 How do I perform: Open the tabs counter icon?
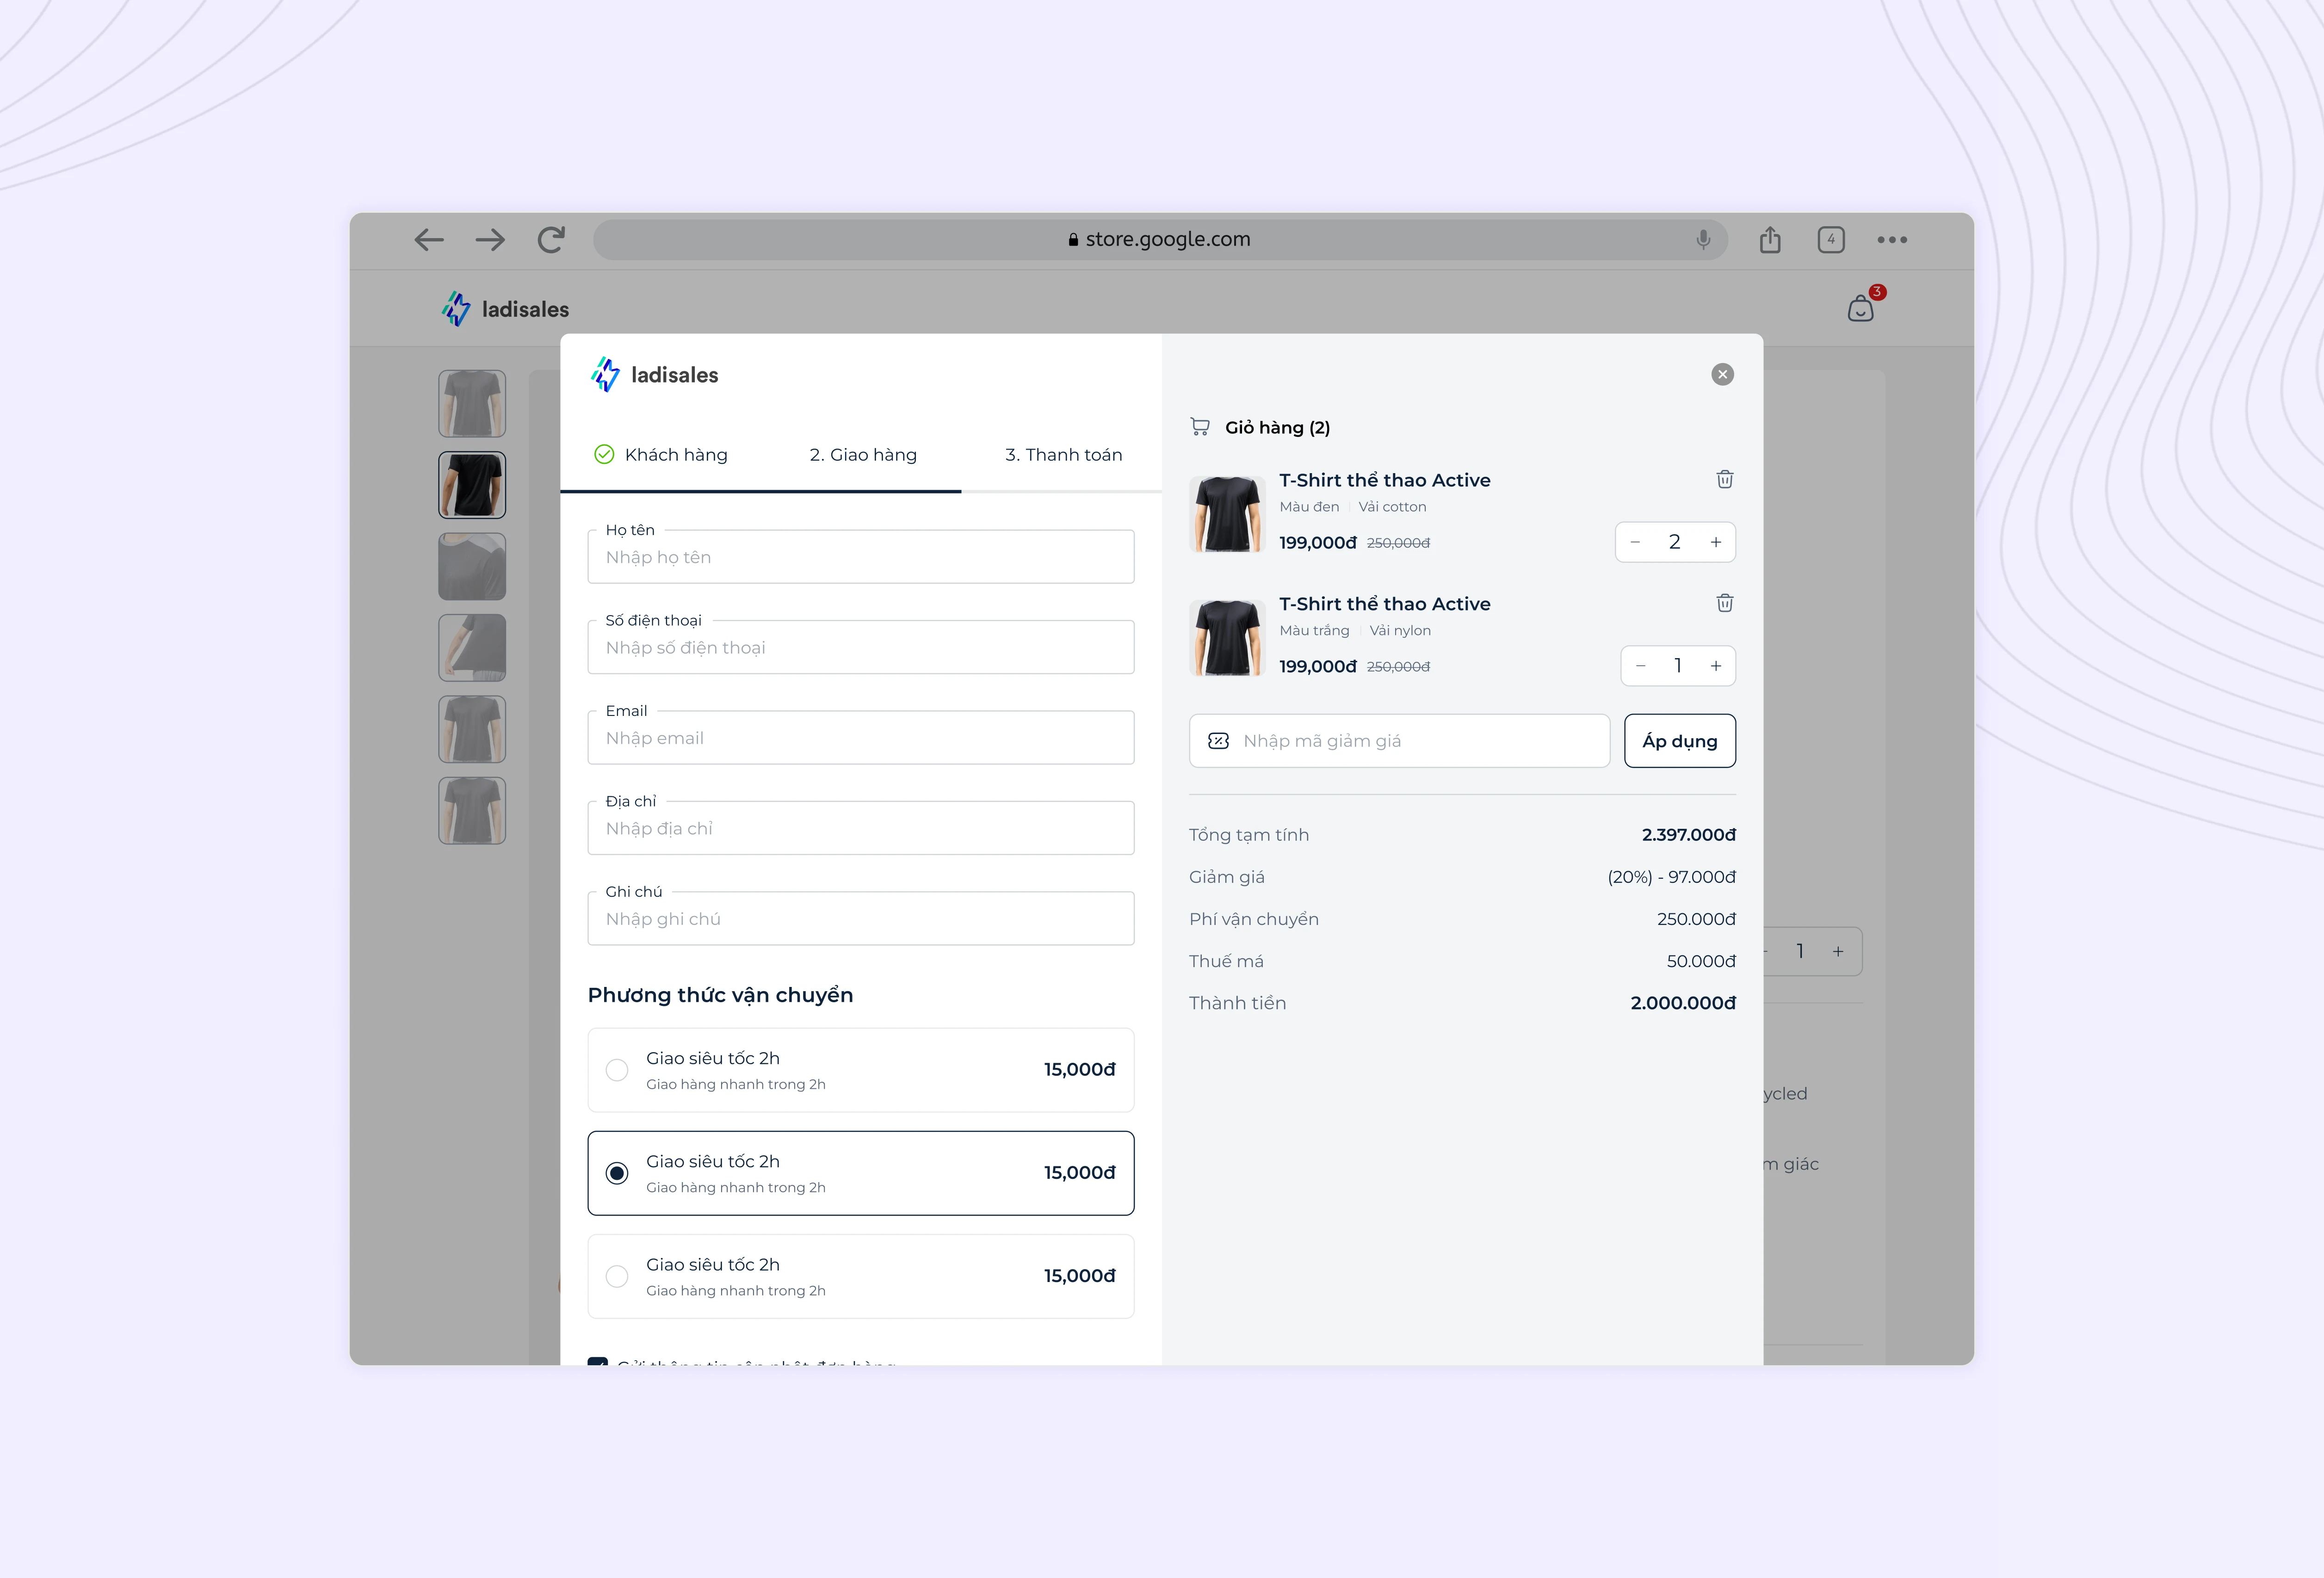point(1830,240)
